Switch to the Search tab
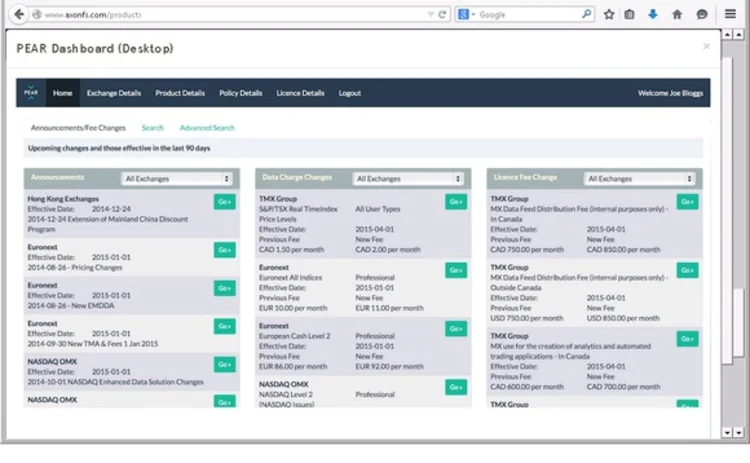 (x=153, y=128)
